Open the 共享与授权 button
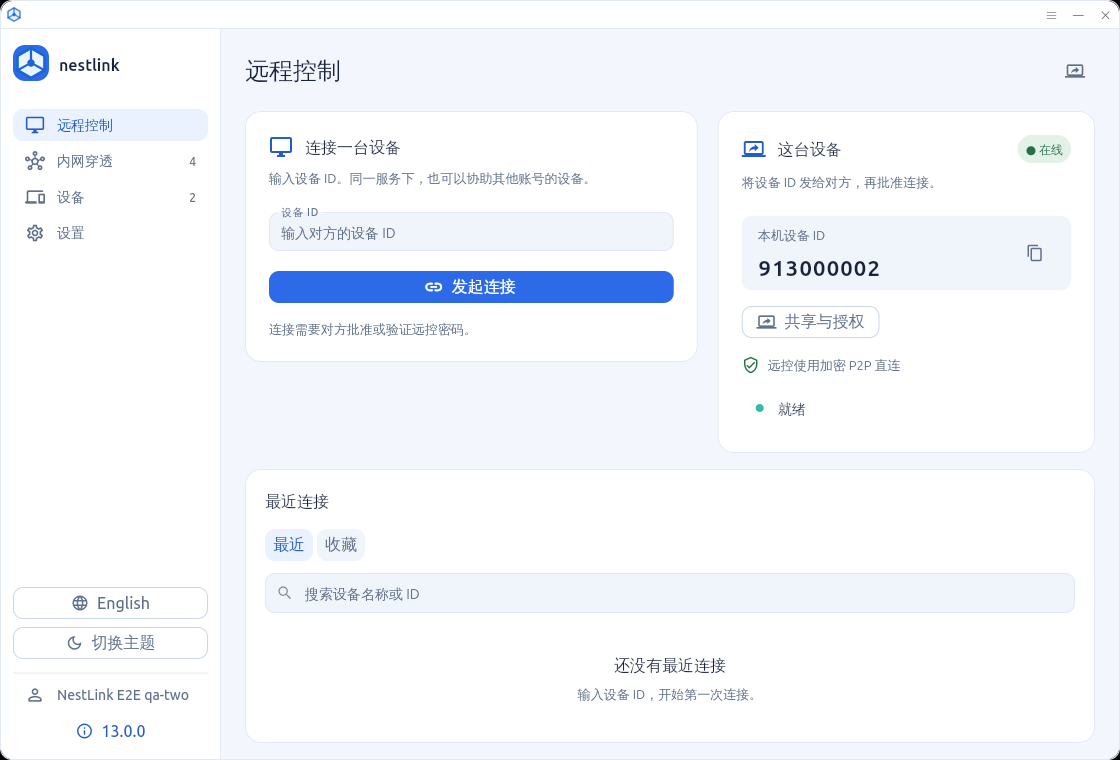 pyautogui.click(x=811, y=322)
